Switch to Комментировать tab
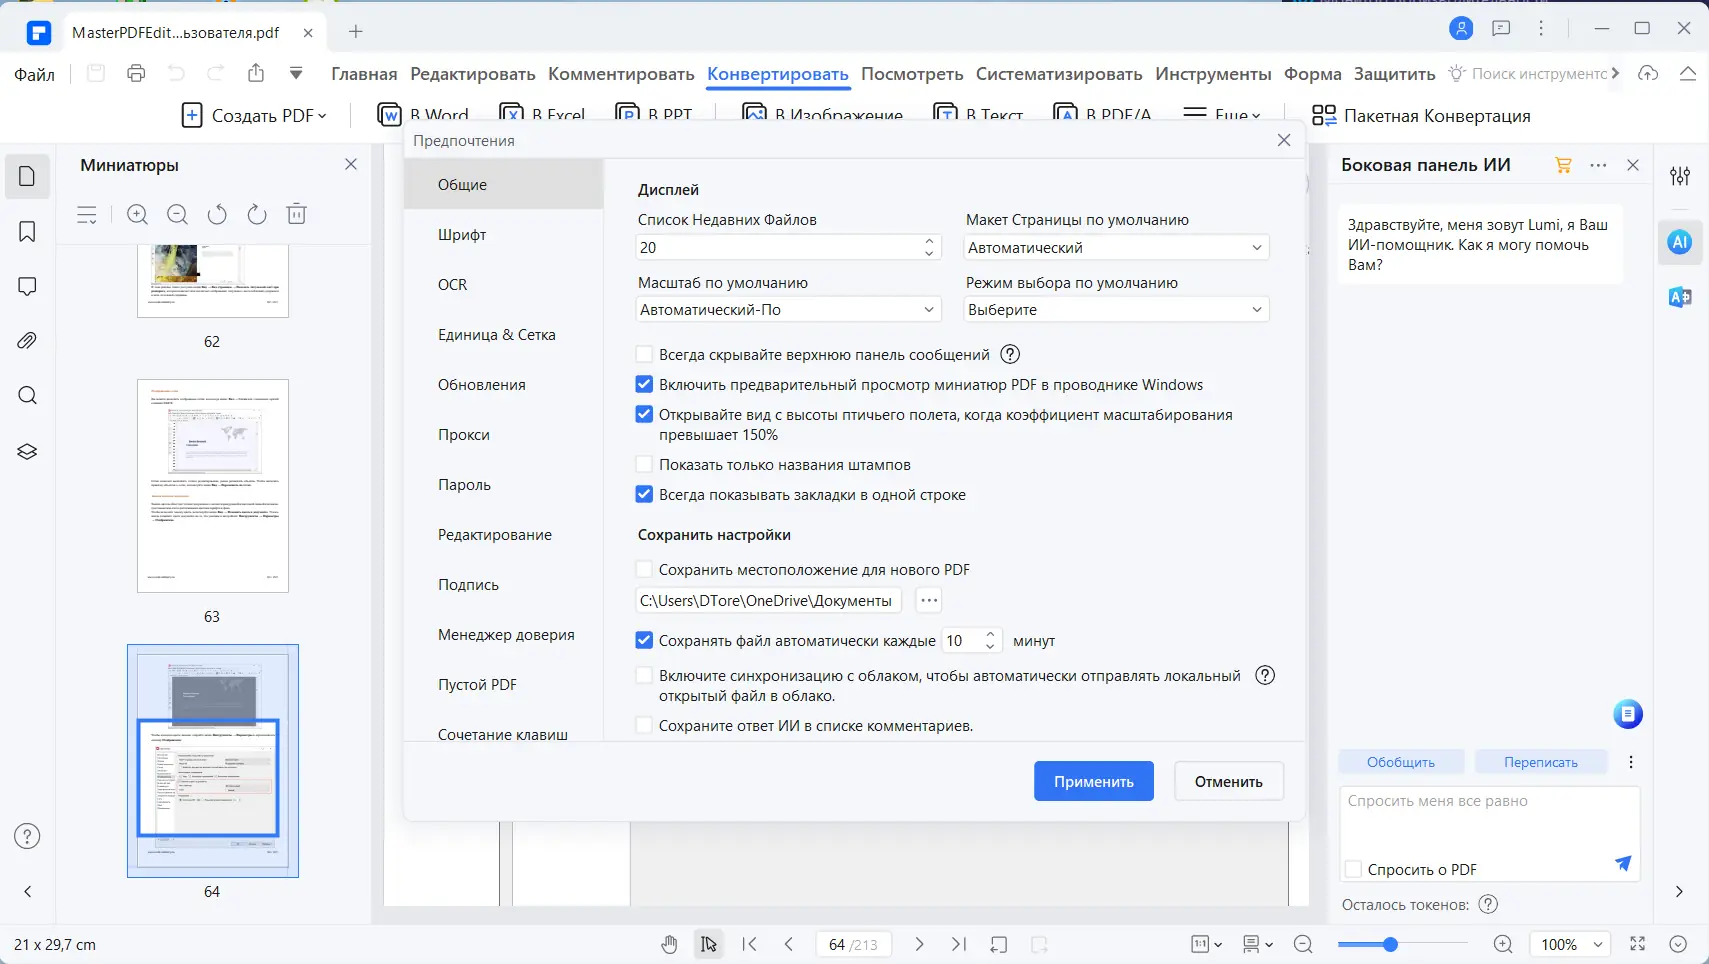Image resolution: width=1709 pixels, height=964 pixels. click(x=621, y=74)
